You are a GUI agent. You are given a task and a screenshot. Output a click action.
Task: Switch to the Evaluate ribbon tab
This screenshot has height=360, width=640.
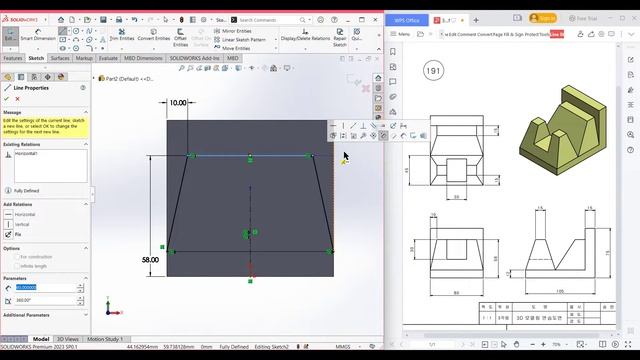108,58
